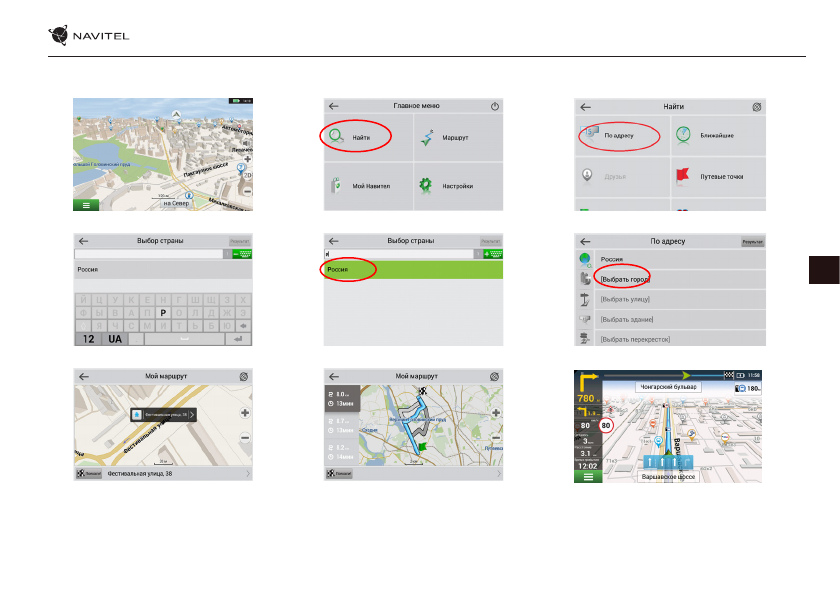This screenshot has width=840, height=595.
Task: Open Маршрут in the main menu
Action: 459,138
